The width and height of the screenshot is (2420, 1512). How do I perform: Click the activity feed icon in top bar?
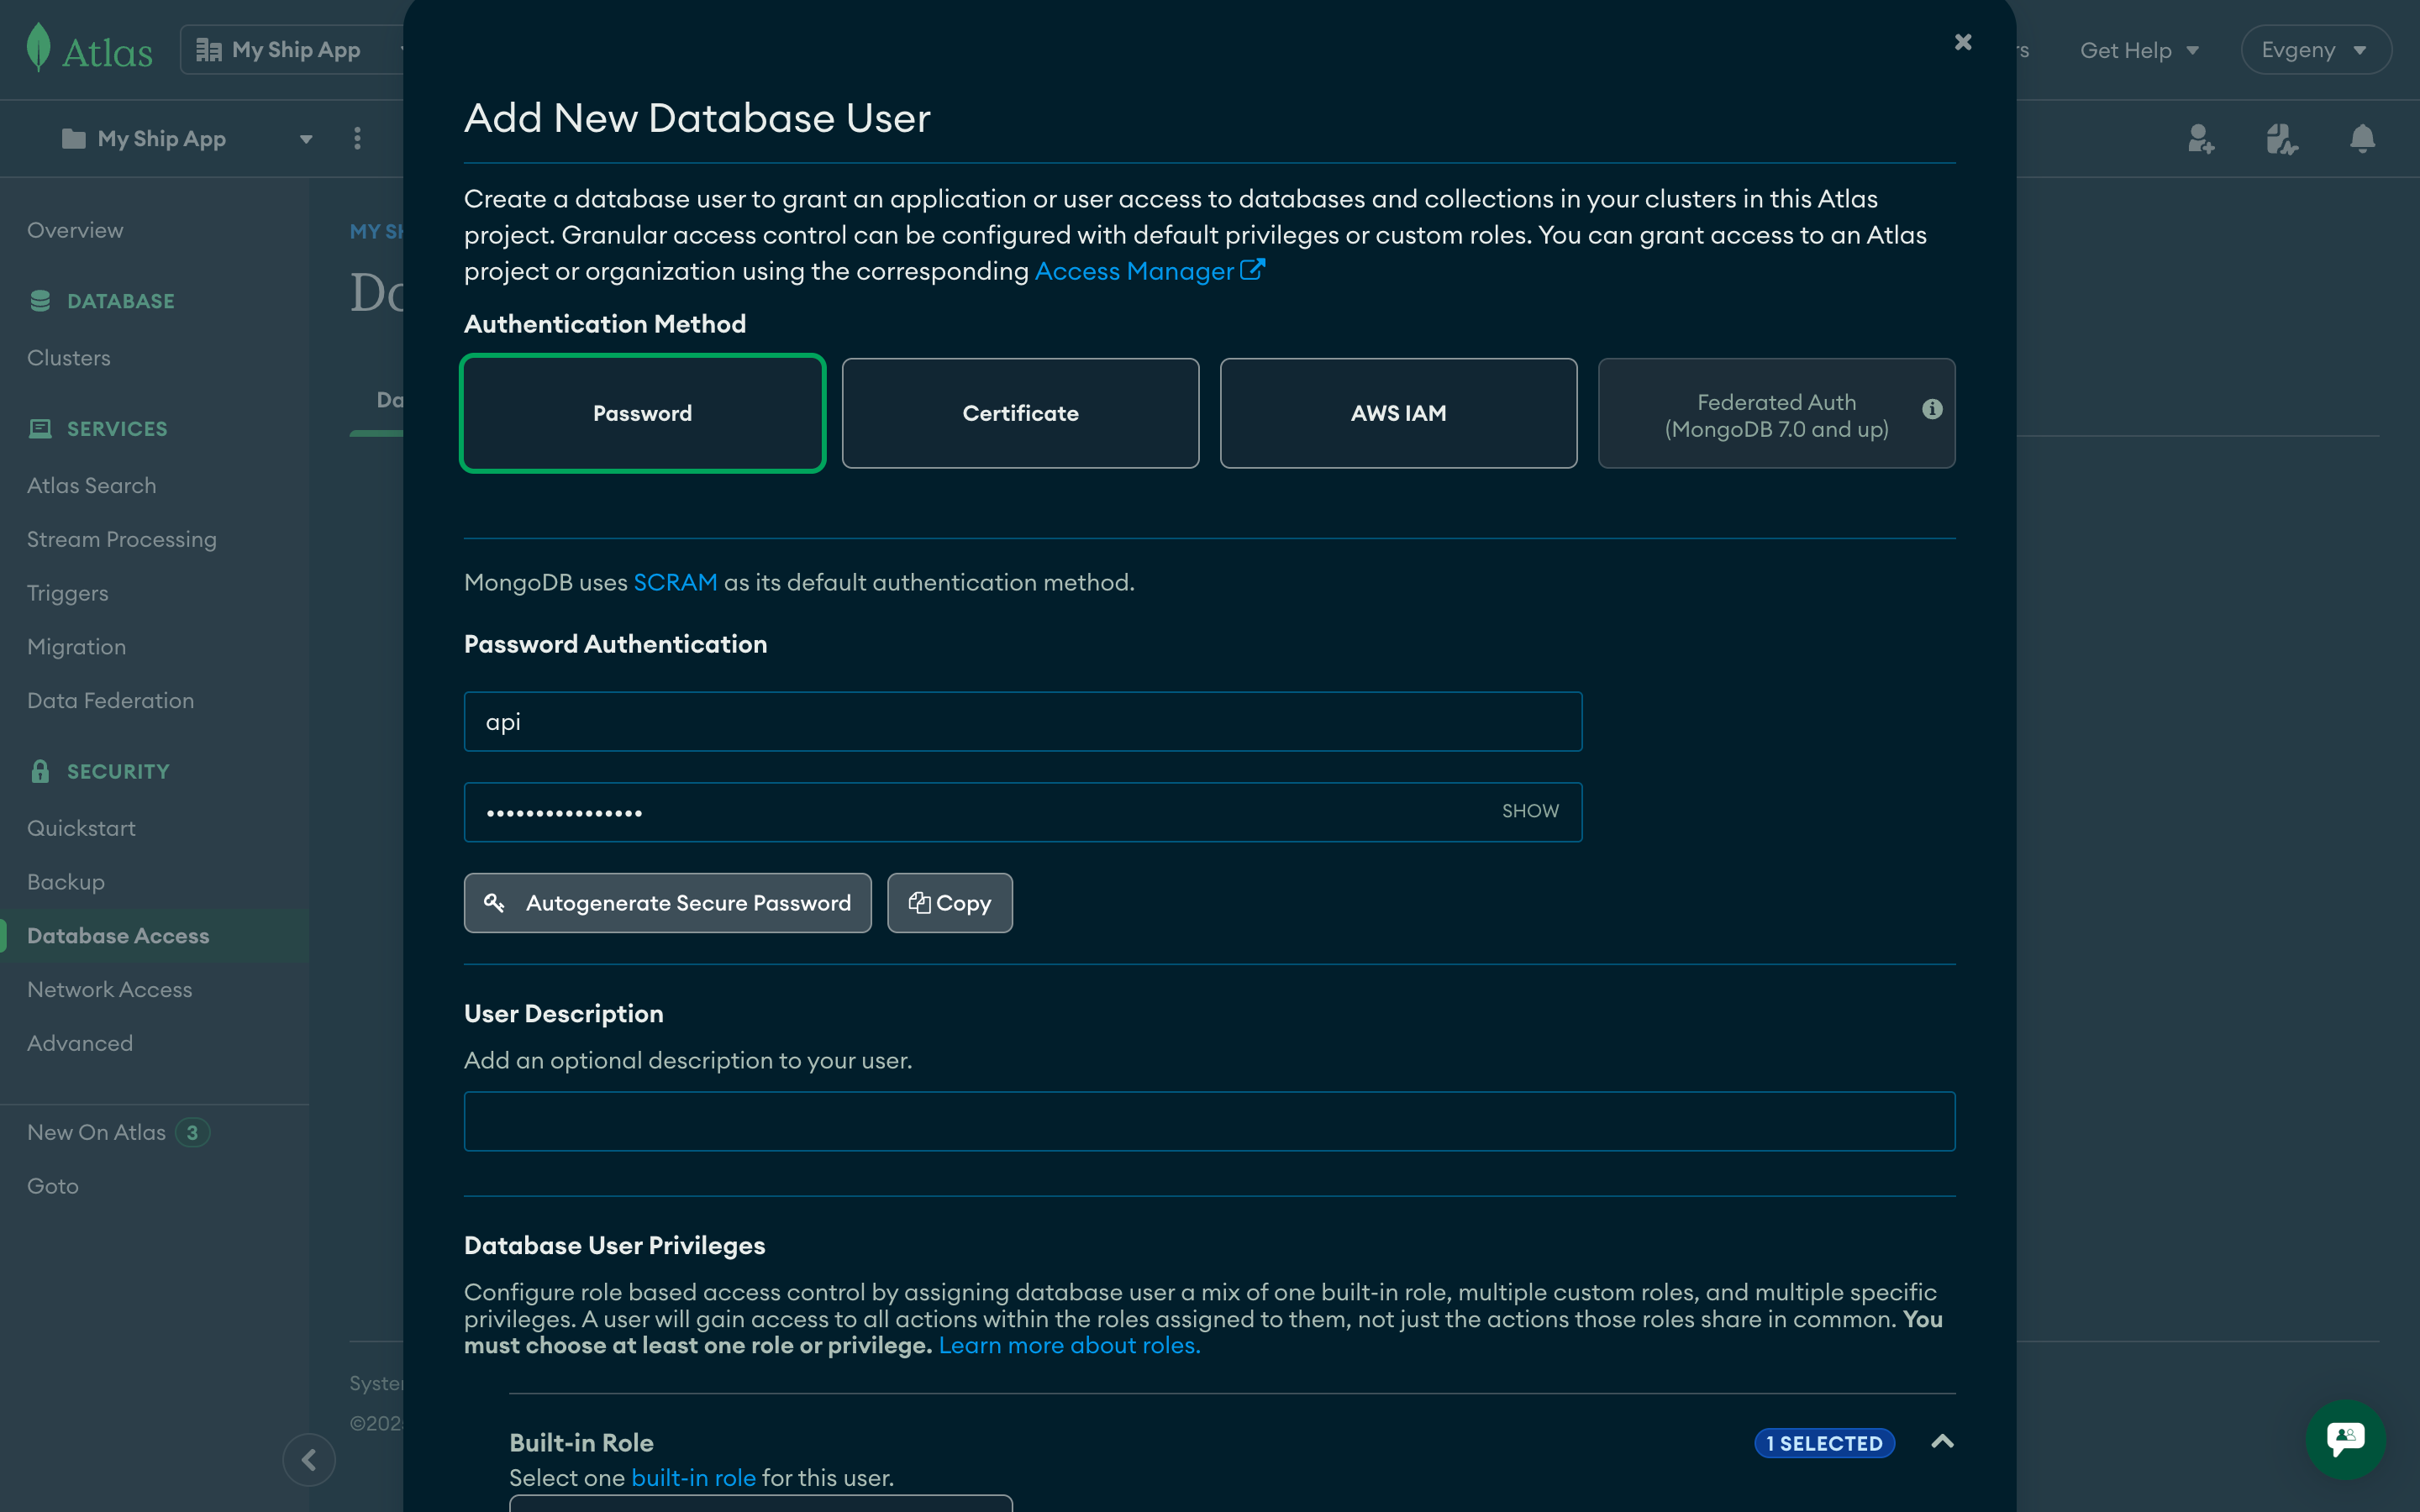tap(2281, 139)
